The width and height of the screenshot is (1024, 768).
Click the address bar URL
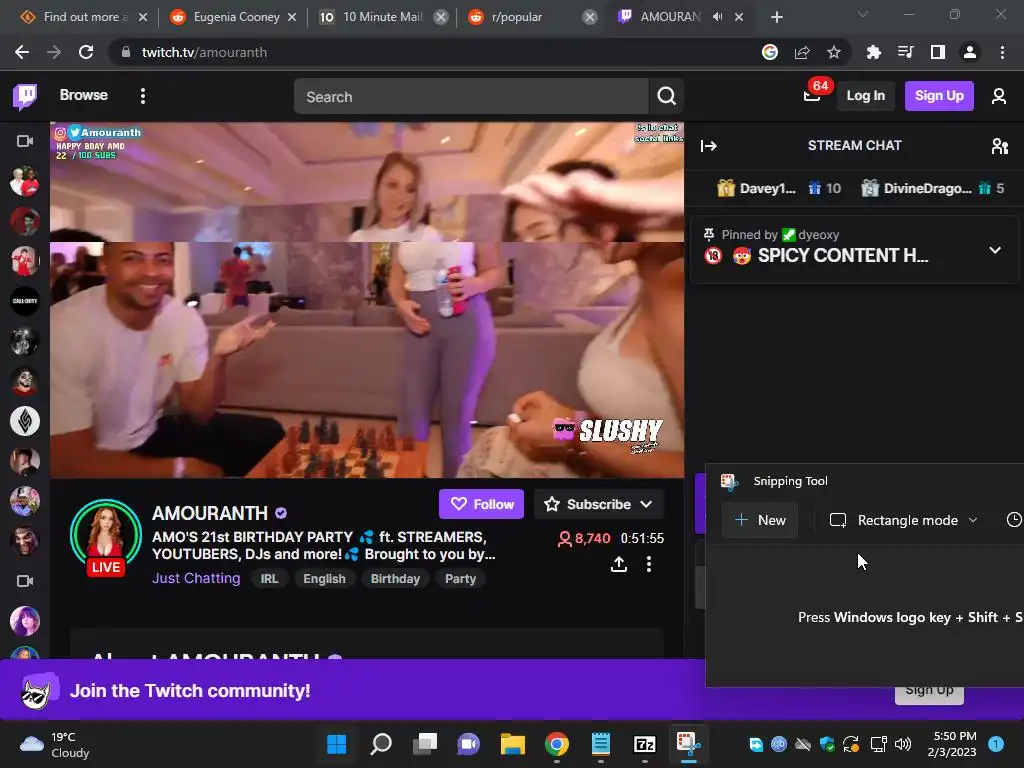coord(204,52)
